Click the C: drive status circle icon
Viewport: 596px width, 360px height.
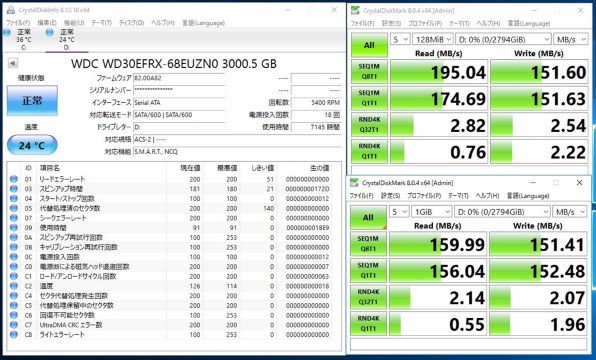pyautogui.click(x=7, y=32)
